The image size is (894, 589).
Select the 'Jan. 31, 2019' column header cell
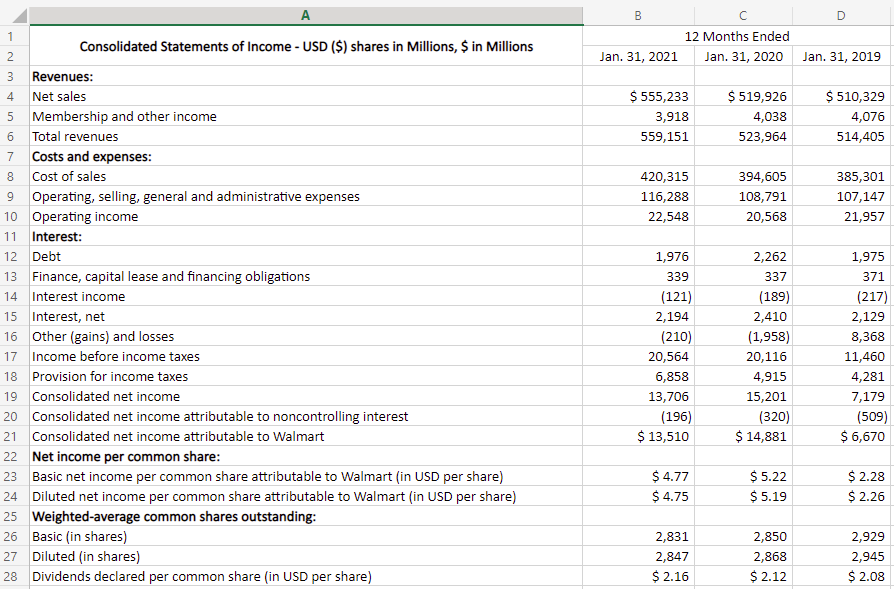[843, 56]
